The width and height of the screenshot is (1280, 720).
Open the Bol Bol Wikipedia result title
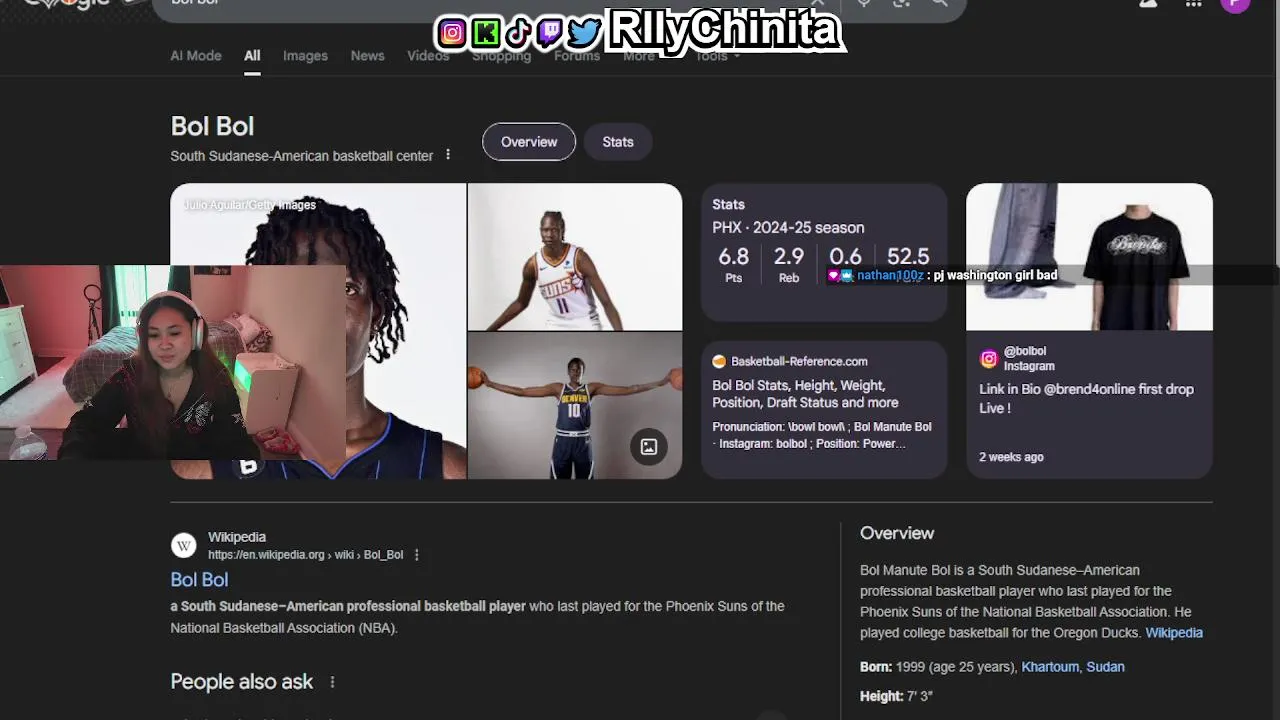tap(199, 580)
